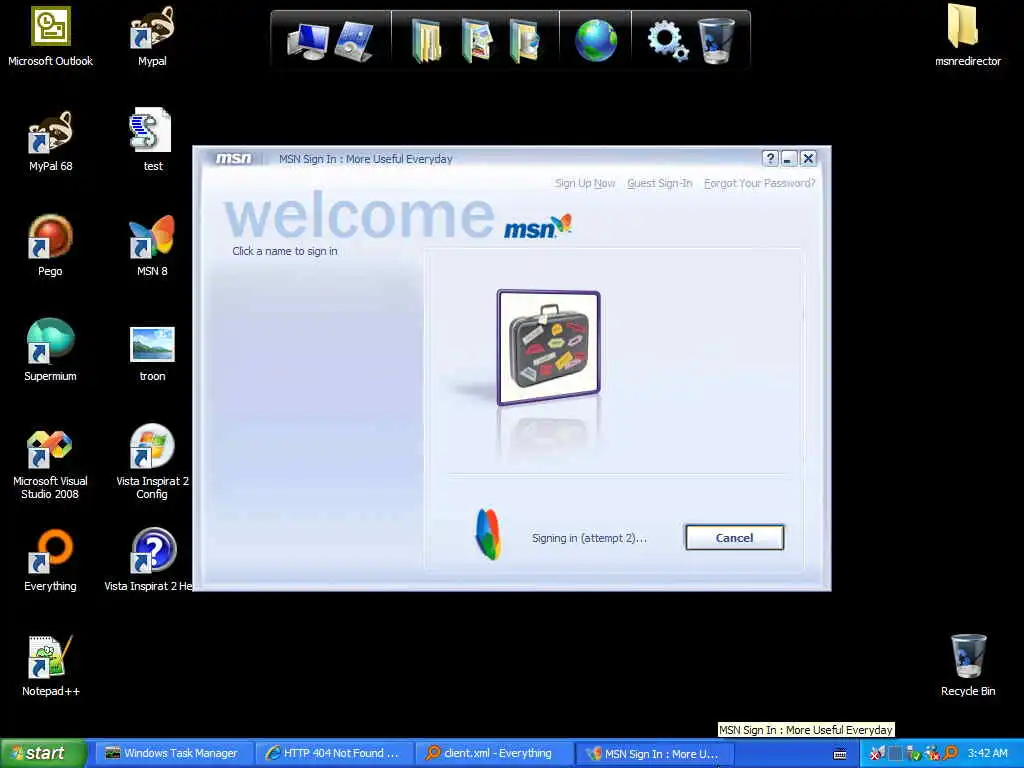Viewport: 1024px width, 768px height.
Task: Open the desktop Recycle Bin icon
Action: point(968,665)
